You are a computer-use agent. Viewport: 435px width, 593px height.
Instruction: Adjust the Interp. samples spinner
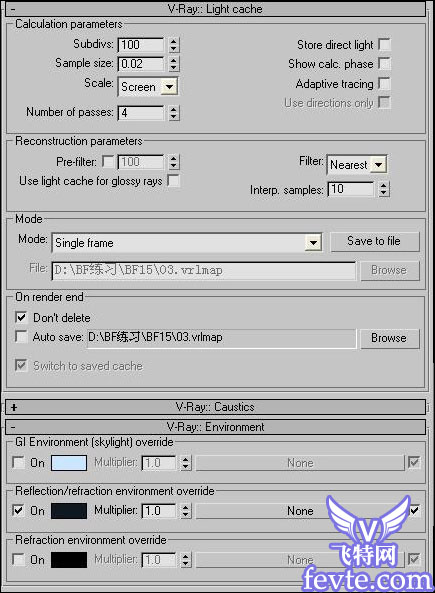pos(384,189)
